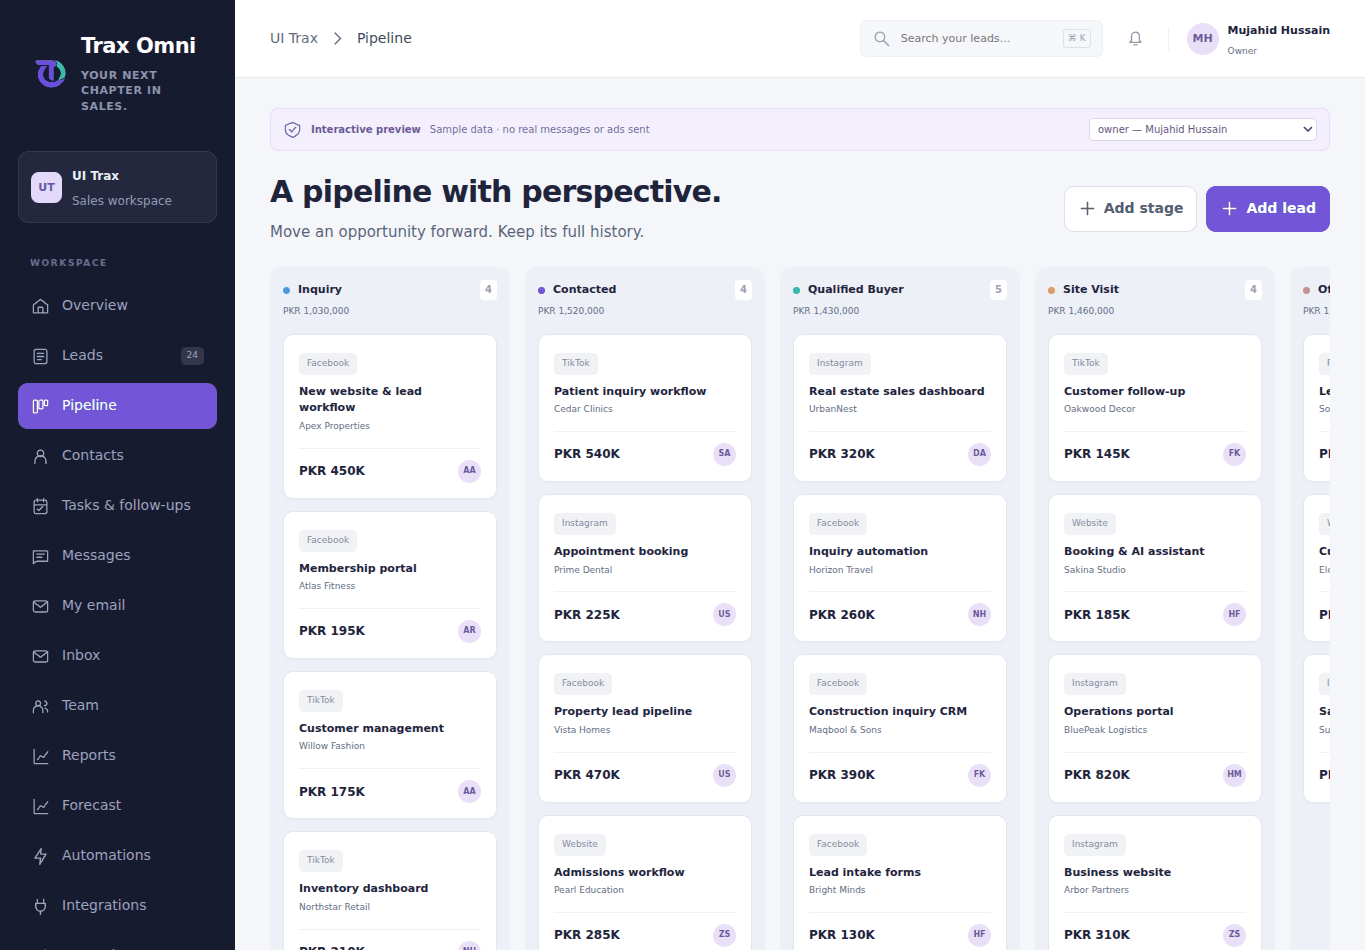Viewport: 1365px width, 950px height.
Task: Open the Customer follow-up card
Action: pyautogui.click(x=1155, y=408)
